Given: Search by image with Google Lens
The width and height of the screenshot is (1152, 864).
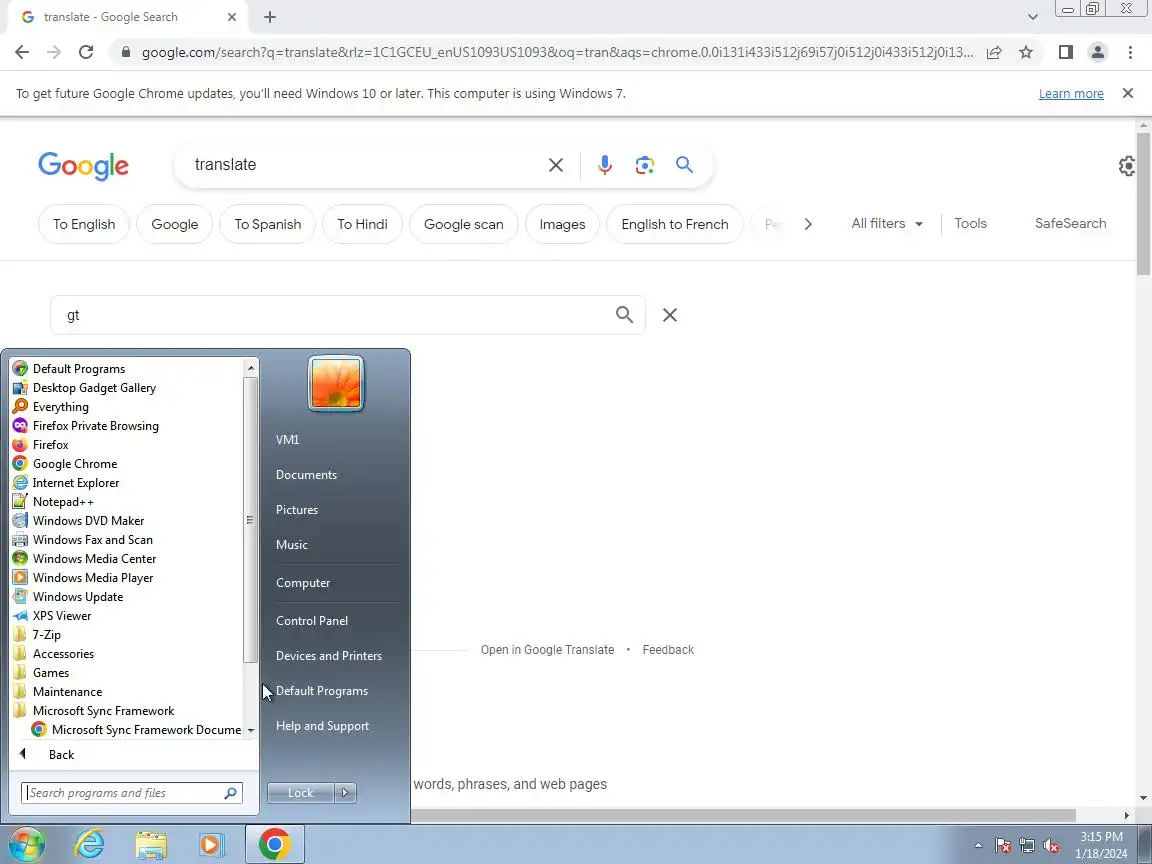Looking at the screenshot, I should (644, 165).
